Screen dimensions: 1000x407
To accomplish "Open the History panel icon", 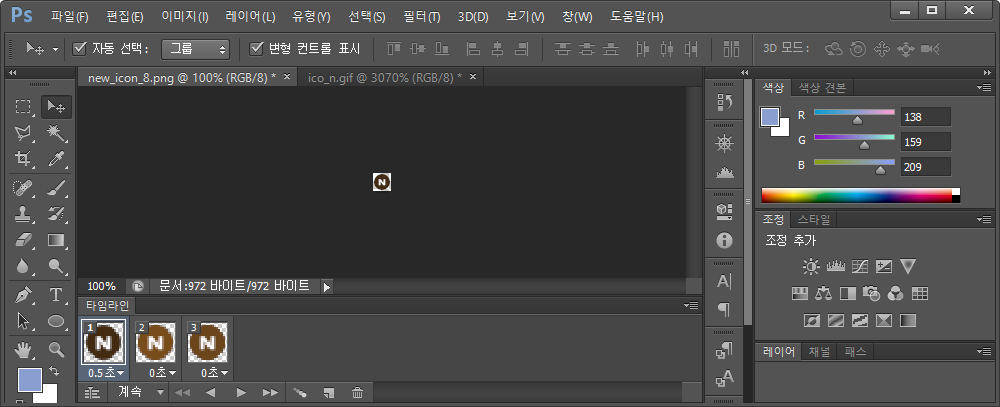I will pyautogui.click(x=724, y=101).
